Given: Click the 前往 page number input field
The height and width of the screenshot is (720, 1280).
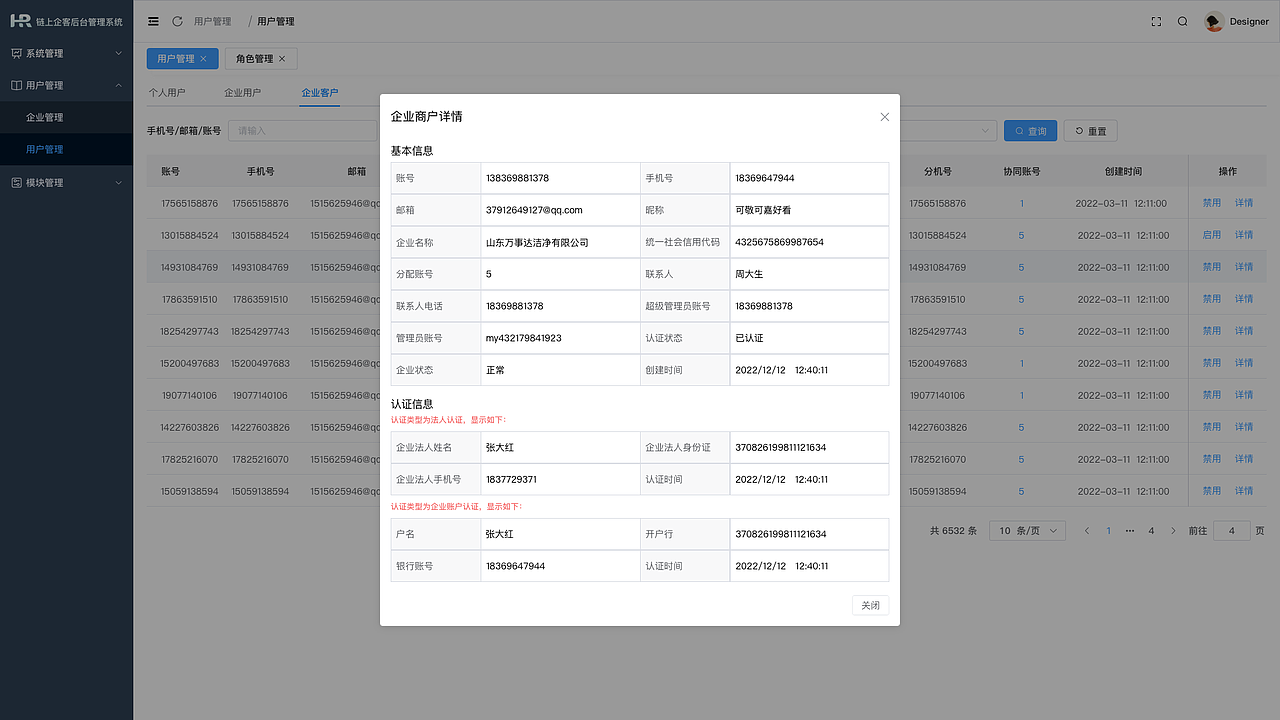Looking at the screenshot, I should 1231,530.
